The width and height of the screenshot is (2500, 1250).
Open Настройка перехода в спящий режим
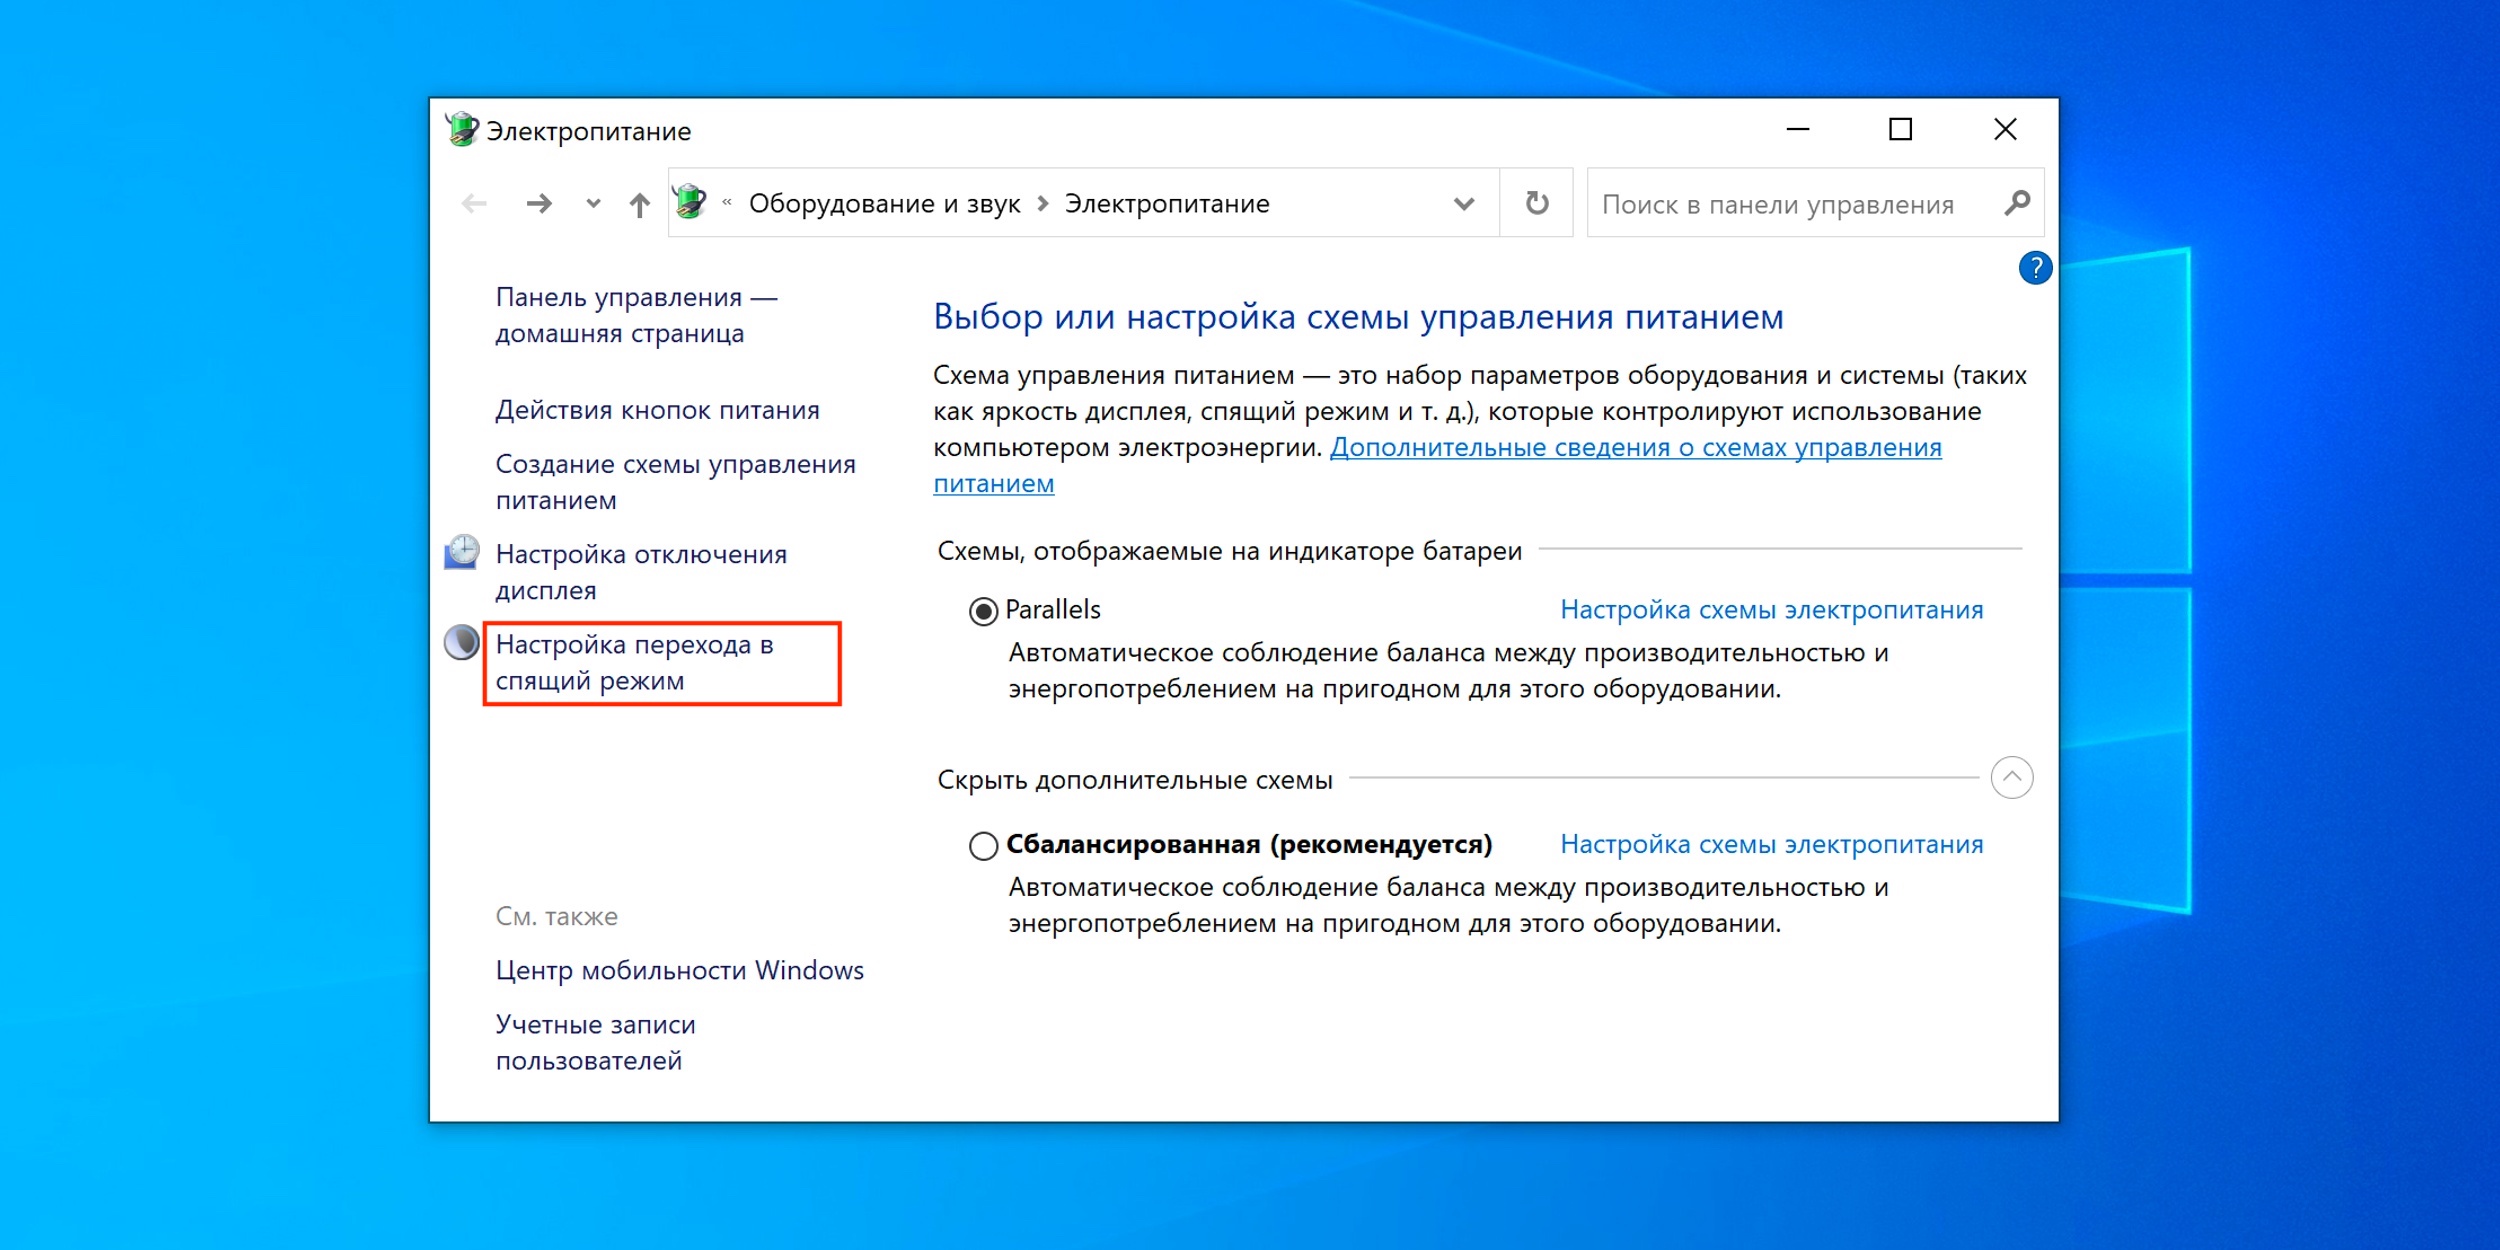(x=634, y=662)
